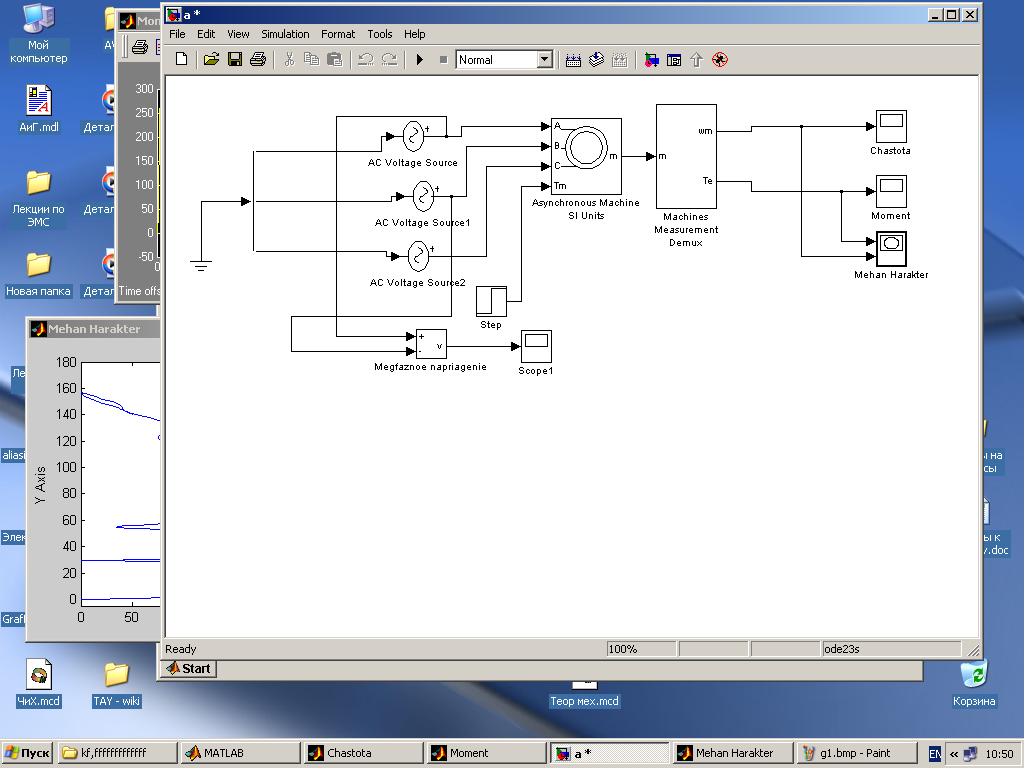Switch to Mehan Harakter taskbar button
The height and width of the screenshot is (768, 1024).
733,753
